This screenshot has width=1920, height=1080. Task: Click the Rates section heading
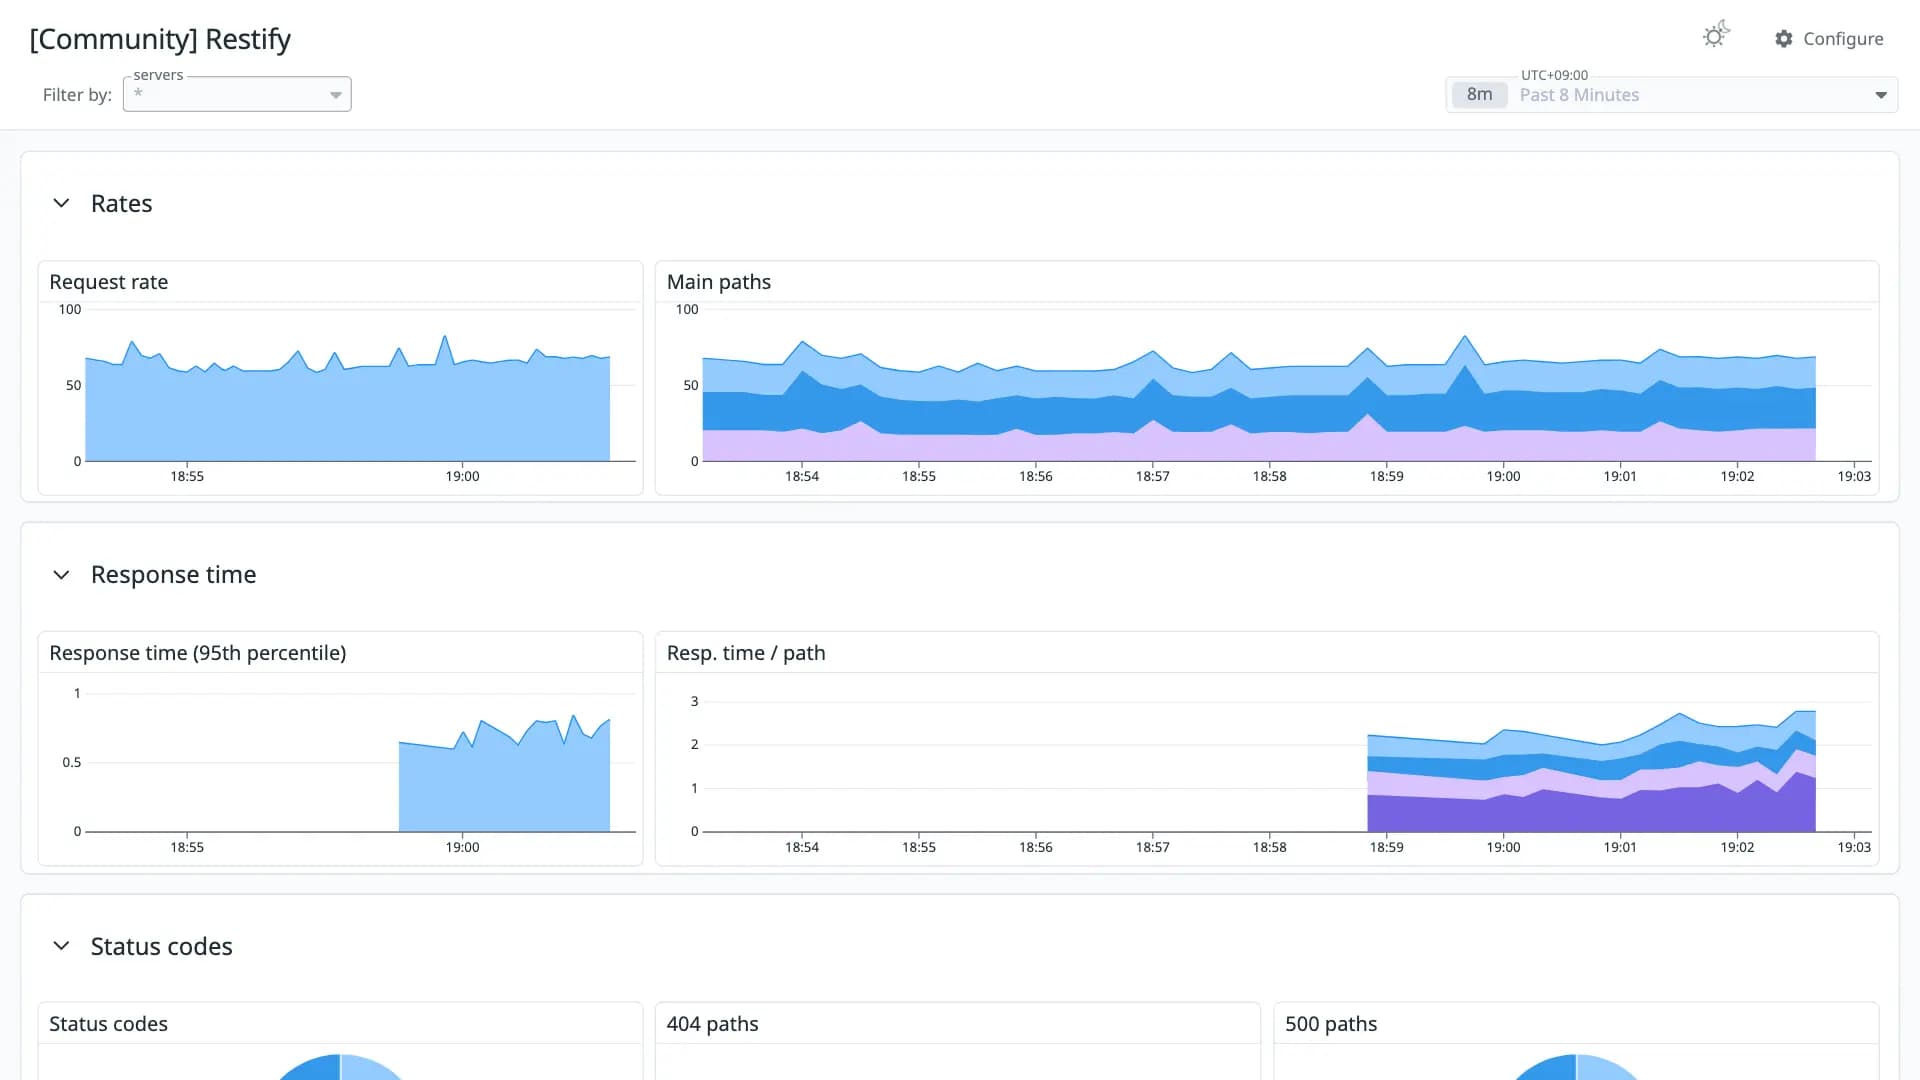click(121, 204)
